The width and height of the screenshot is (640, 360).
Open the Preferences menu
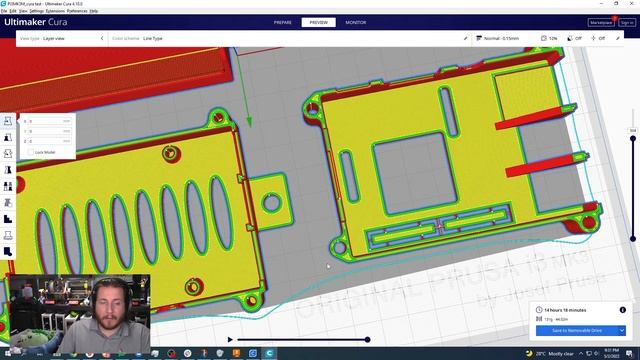pos(77,11)
